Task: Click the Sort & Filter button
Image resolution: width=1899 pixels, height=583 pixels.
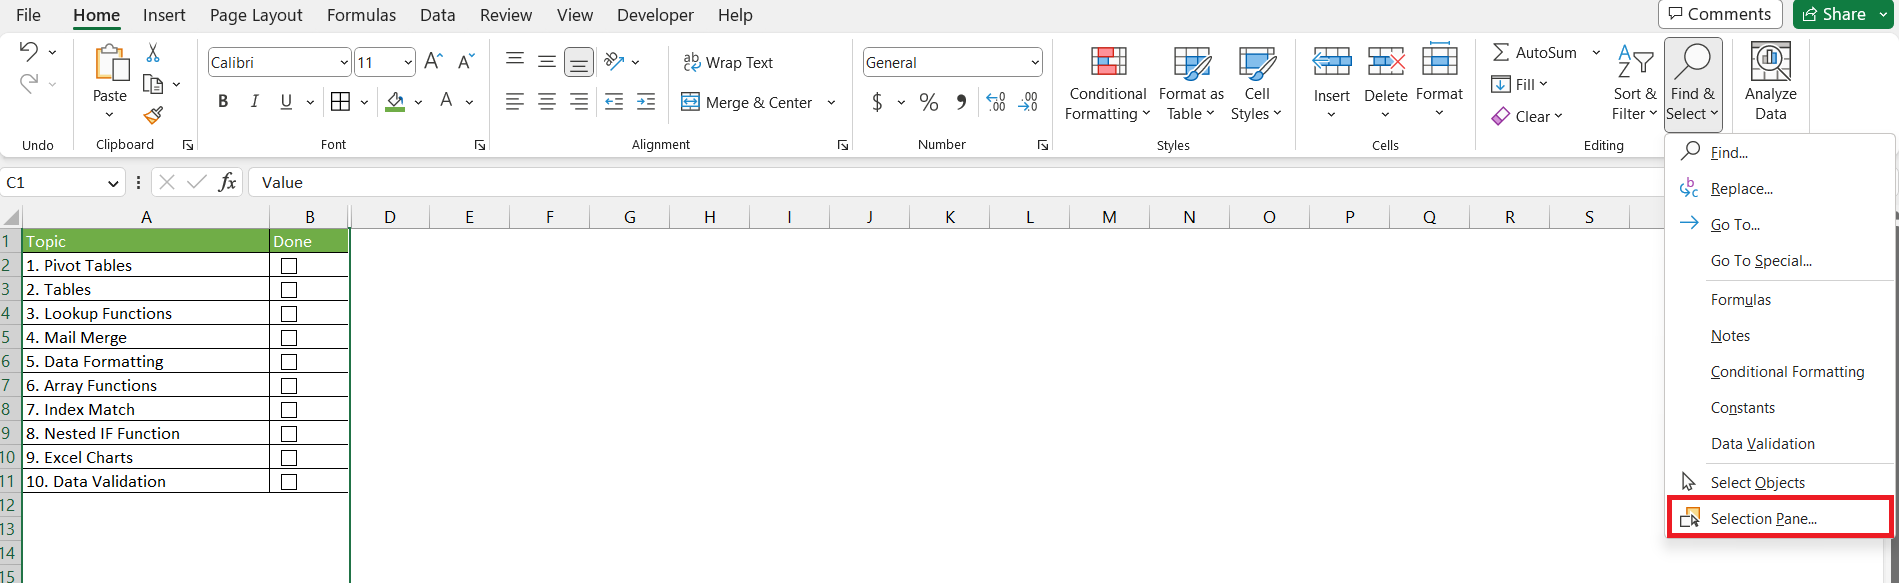Action: click(1635, 84)
